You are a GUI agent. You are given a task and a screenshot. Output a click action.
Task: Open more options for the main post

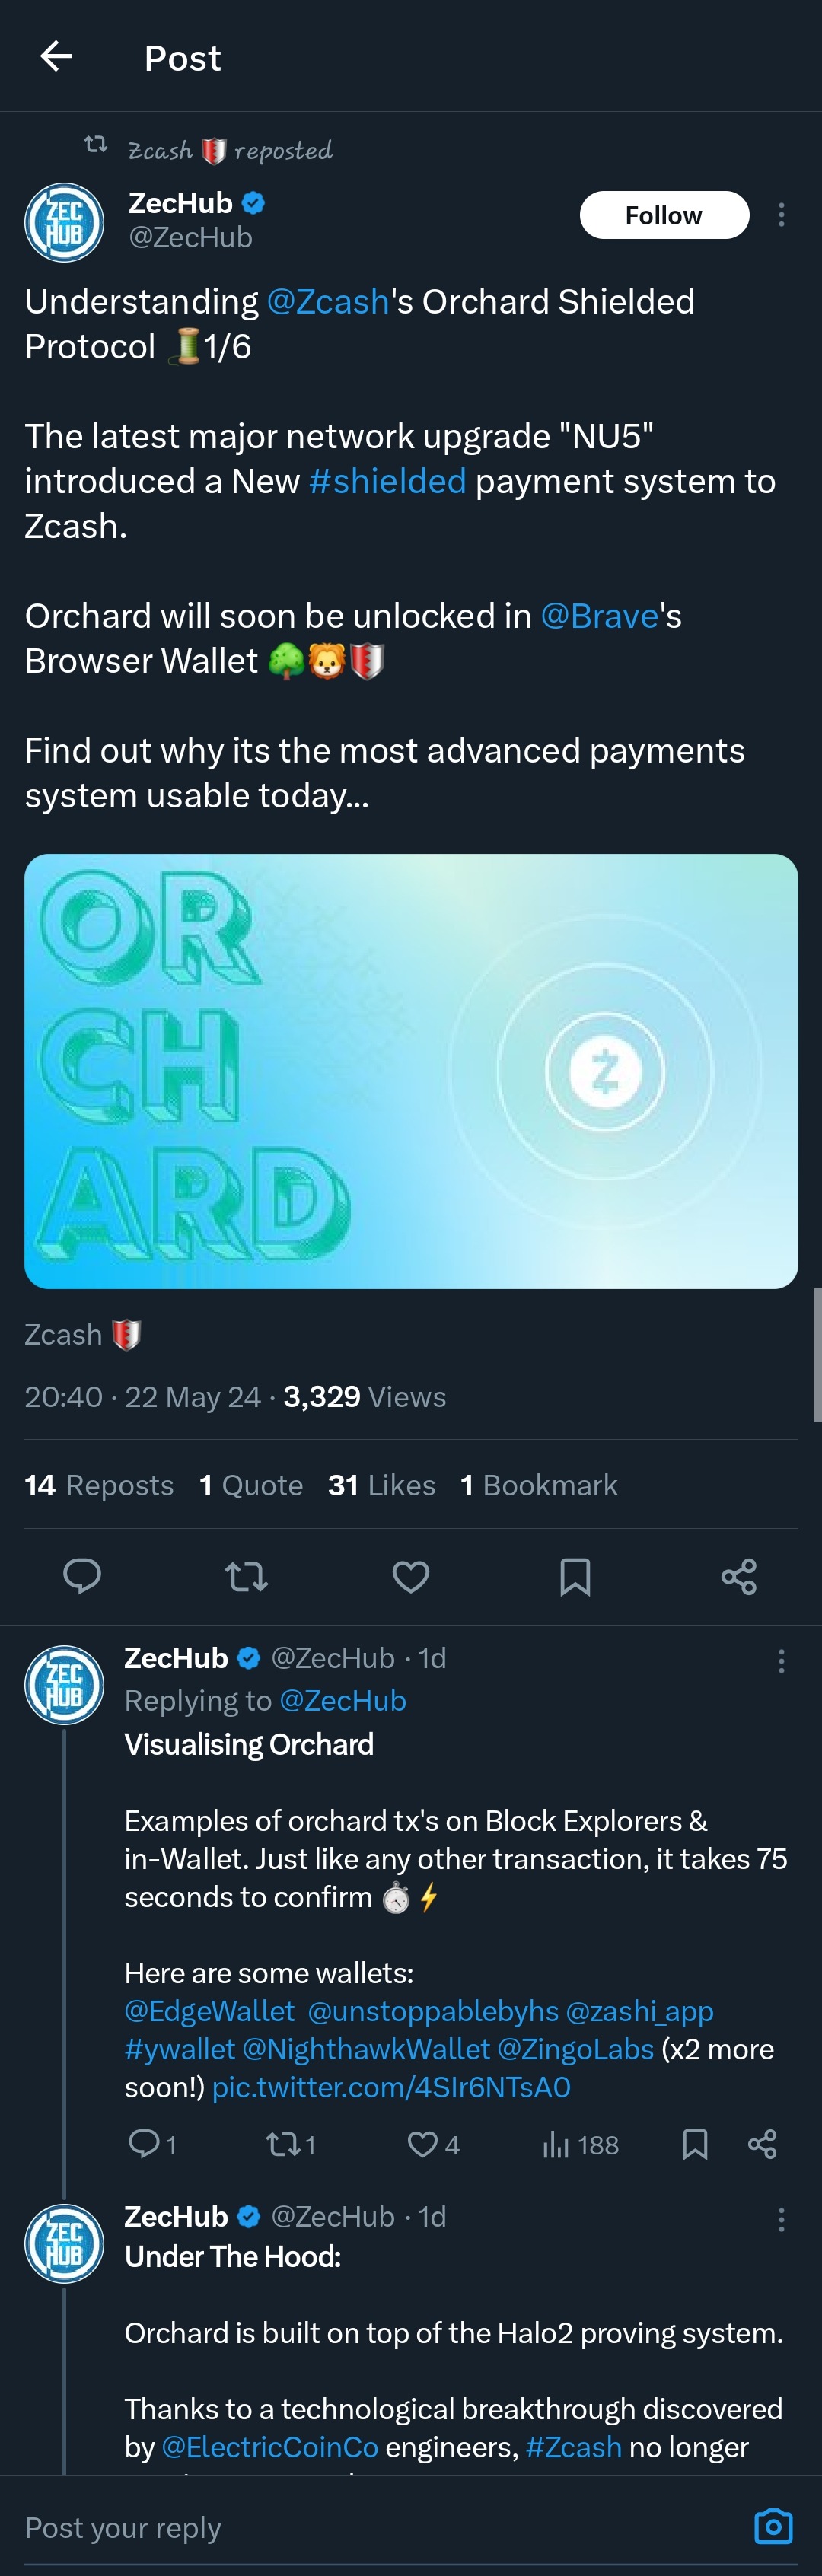point(781,215)
